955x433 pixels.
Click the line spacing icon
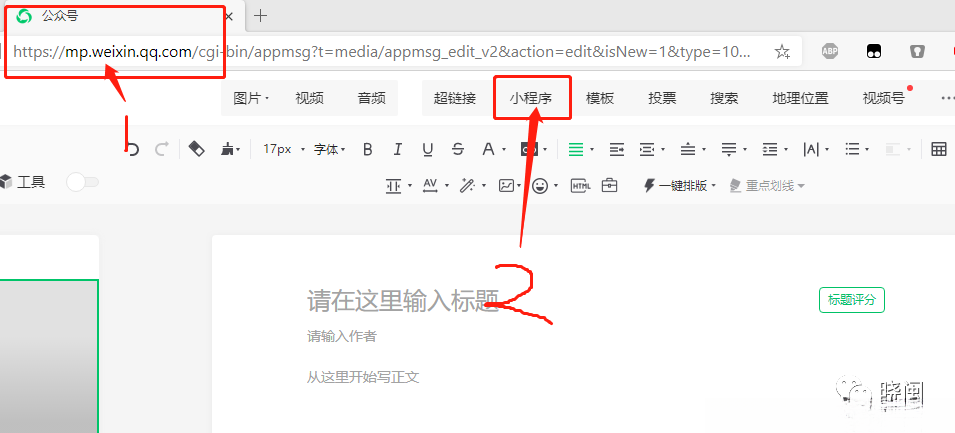(x=770, y=149)
